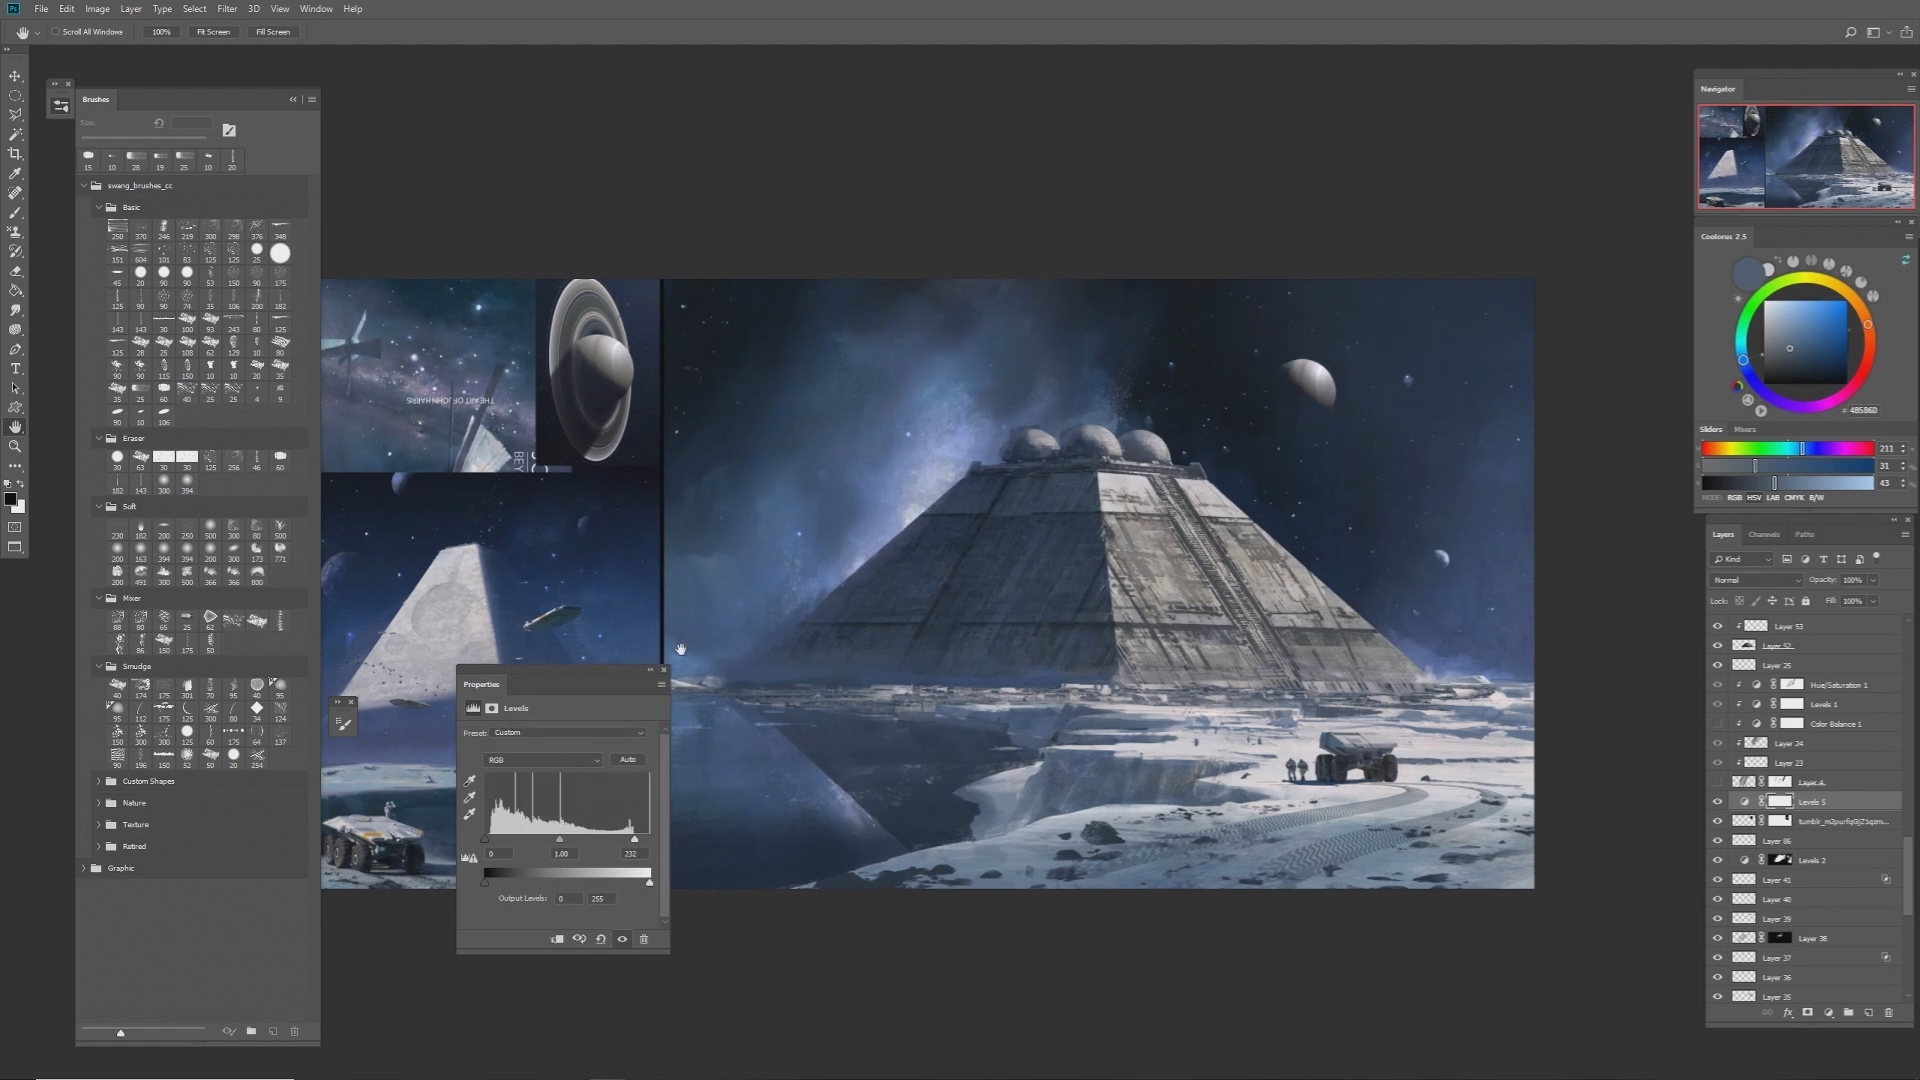Switch to the Channels tab

point(1763,535)
